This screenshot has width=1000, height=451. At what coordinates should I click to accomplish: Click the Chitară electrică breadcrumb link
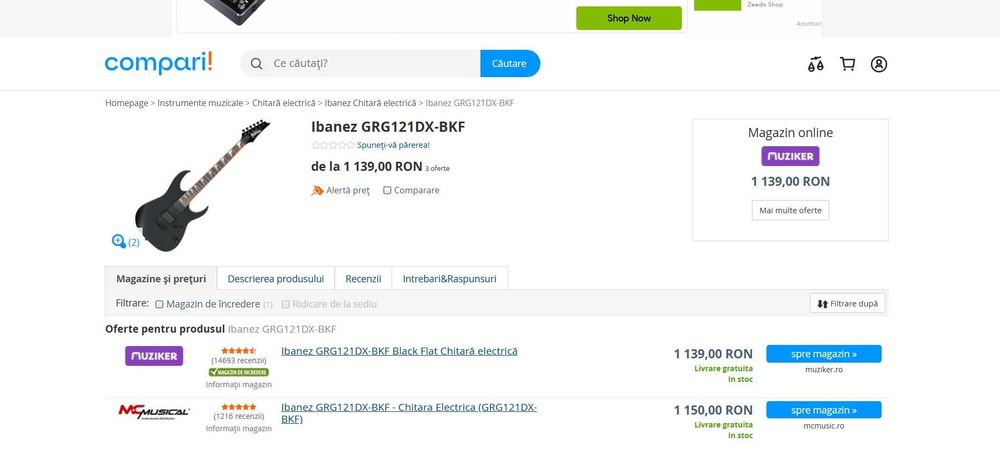tap(284, 103)
